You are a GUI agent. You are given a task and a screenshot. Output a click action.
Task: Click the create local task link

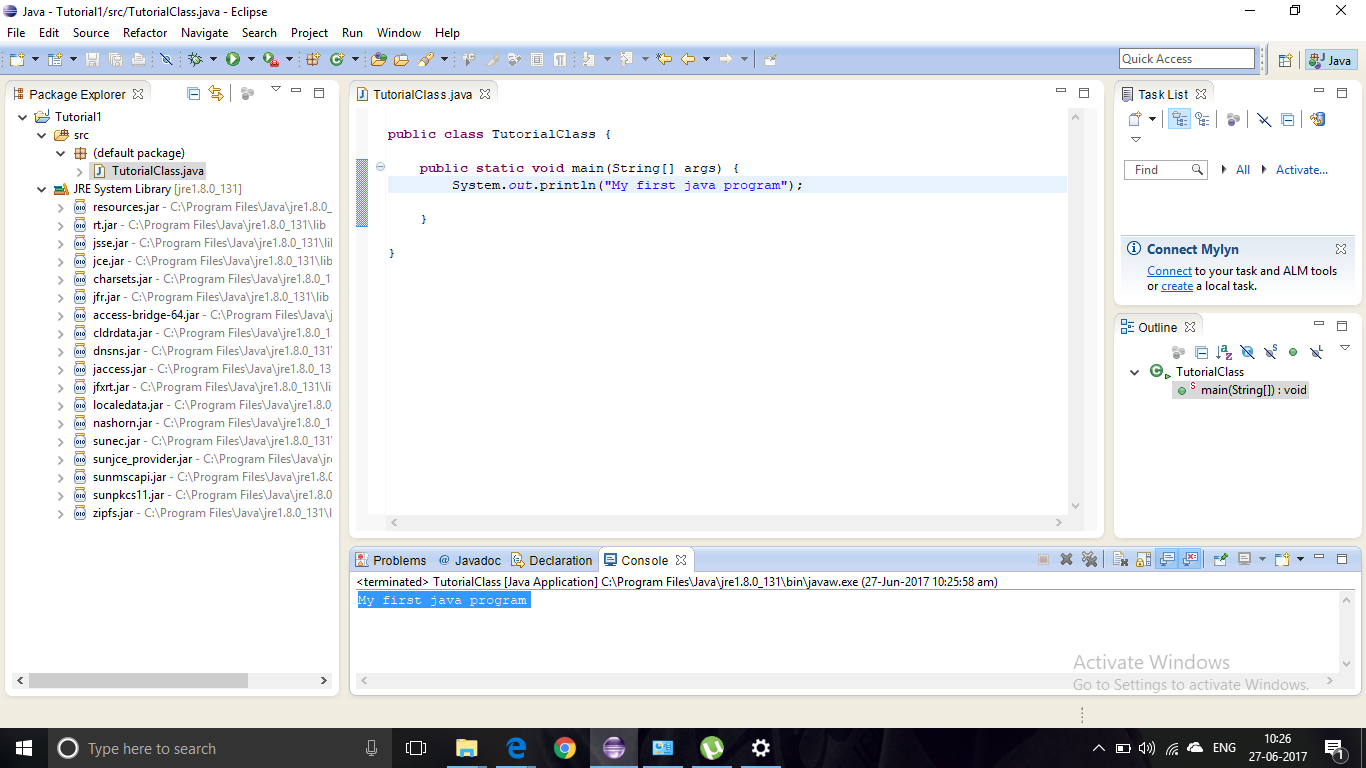(1177, 286)
